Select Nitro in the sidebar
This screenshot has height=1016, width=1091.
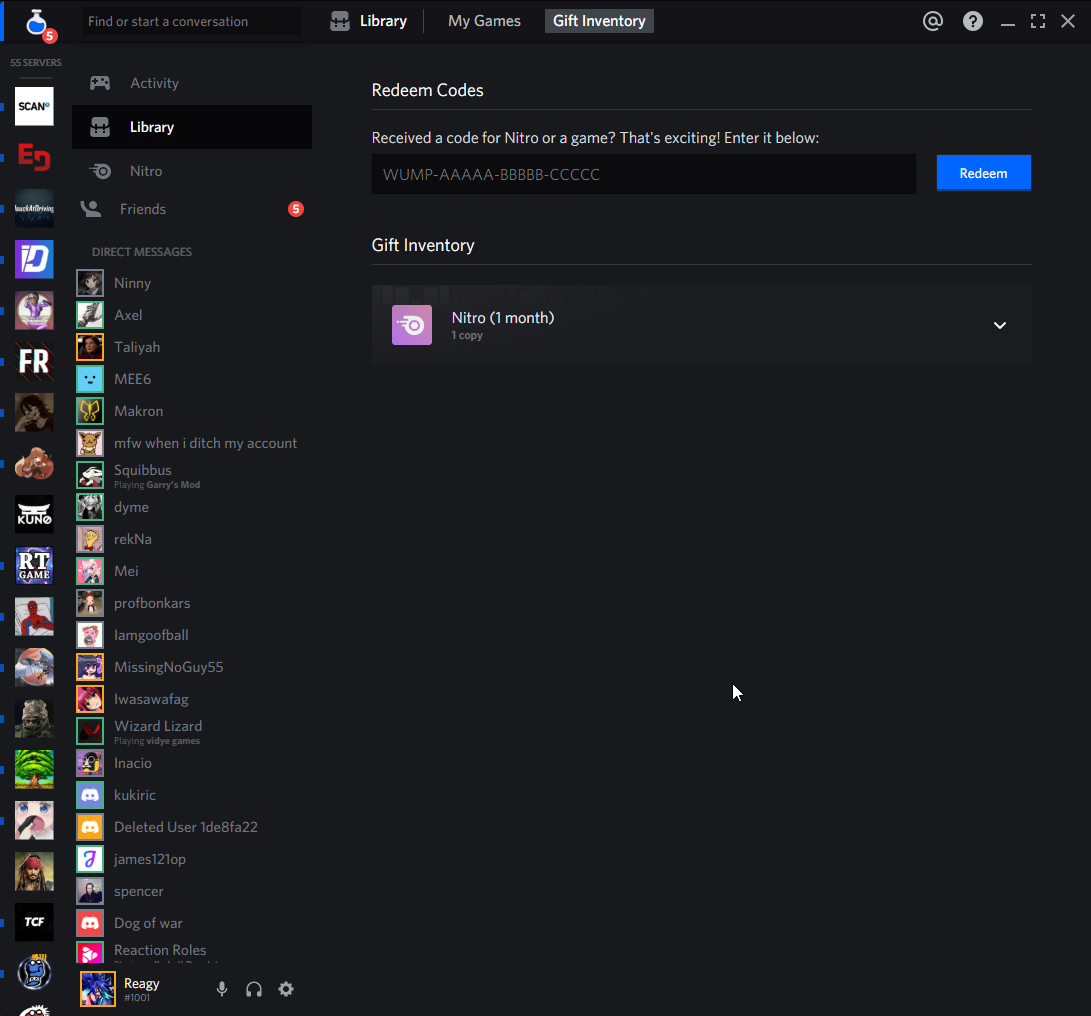click(x=192, y=170)
